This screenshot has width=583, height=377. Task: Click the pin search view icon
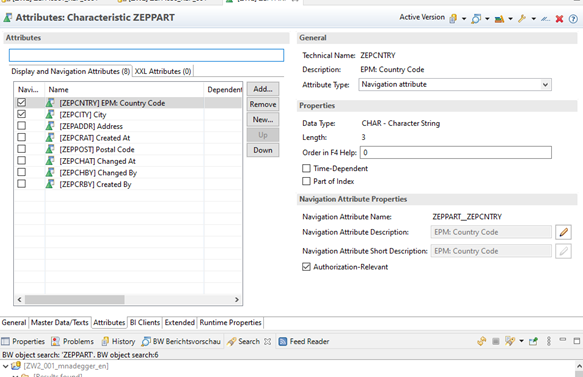point(534,341)
